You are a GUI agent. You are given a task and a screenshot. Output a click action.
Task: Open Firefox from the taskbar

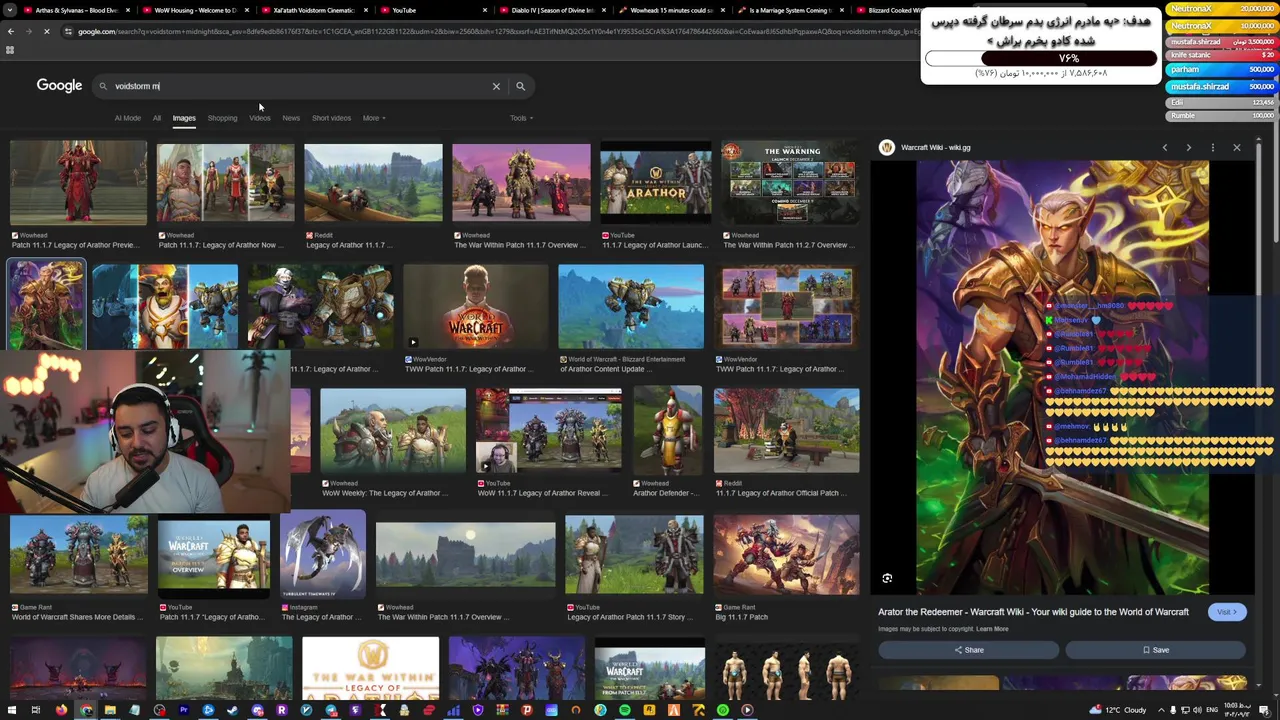61,710
